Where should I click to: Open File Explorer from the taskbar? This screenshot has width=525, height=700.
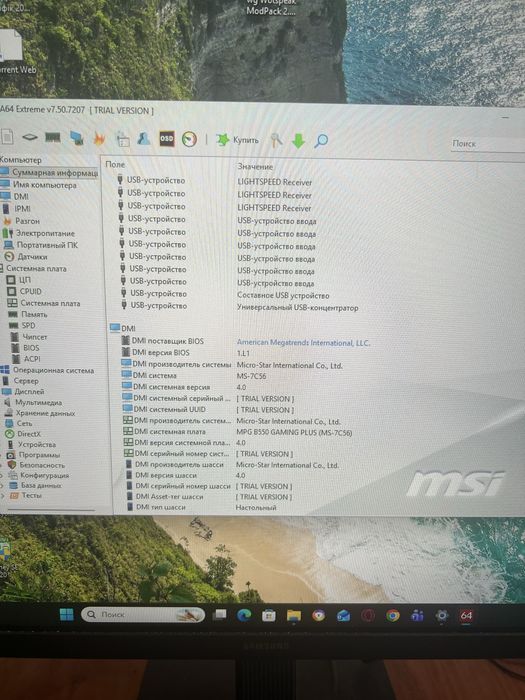pos(294,616)
